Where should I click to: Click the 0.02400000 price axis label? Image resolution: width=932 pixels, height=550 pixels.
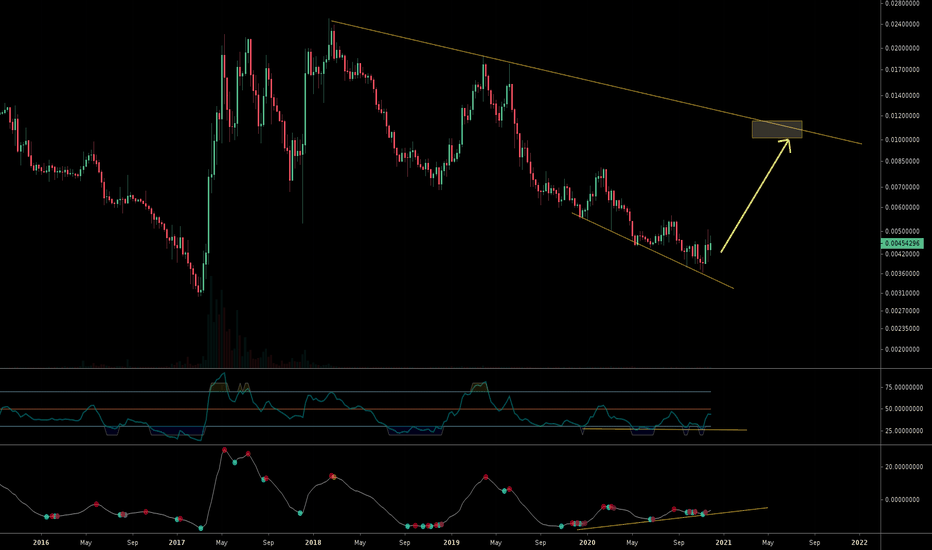(902, 24)
